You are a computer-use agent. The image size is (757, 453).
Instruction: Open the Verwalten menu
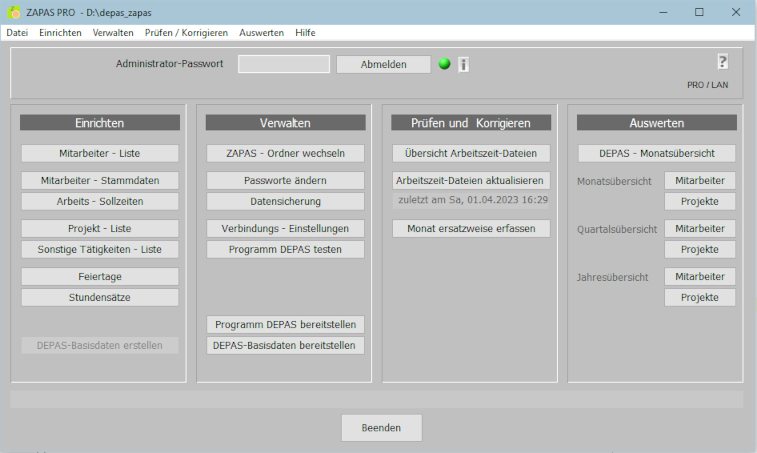pos(113,33)
